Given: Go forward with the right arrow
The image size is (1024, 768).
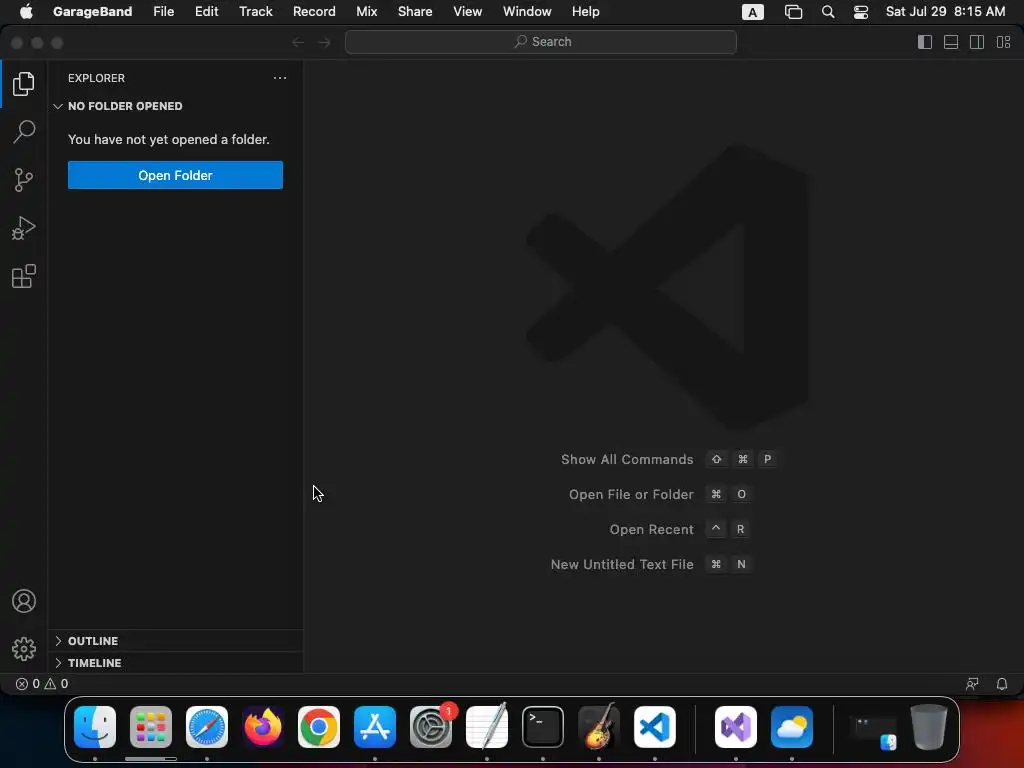Looking at the screenshot, I should (x=324, y=42).
